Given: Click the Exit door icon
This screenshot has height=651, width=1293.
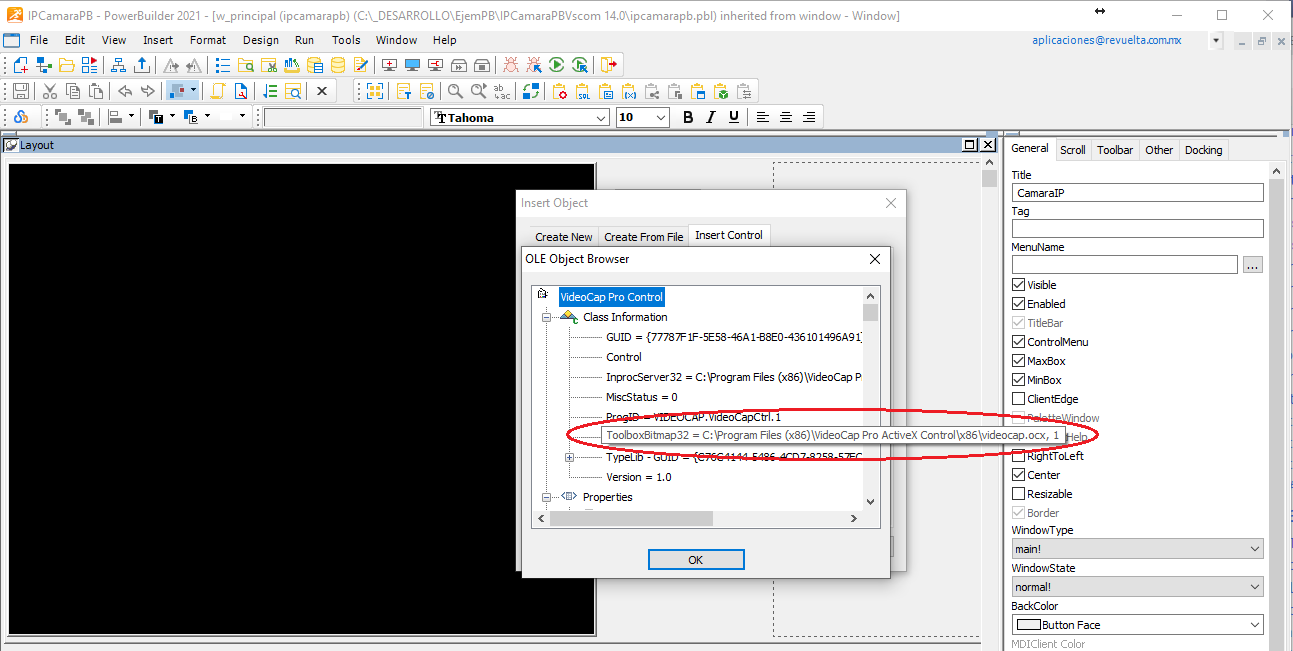Looking at the screenshot, I should pos(609,65).
